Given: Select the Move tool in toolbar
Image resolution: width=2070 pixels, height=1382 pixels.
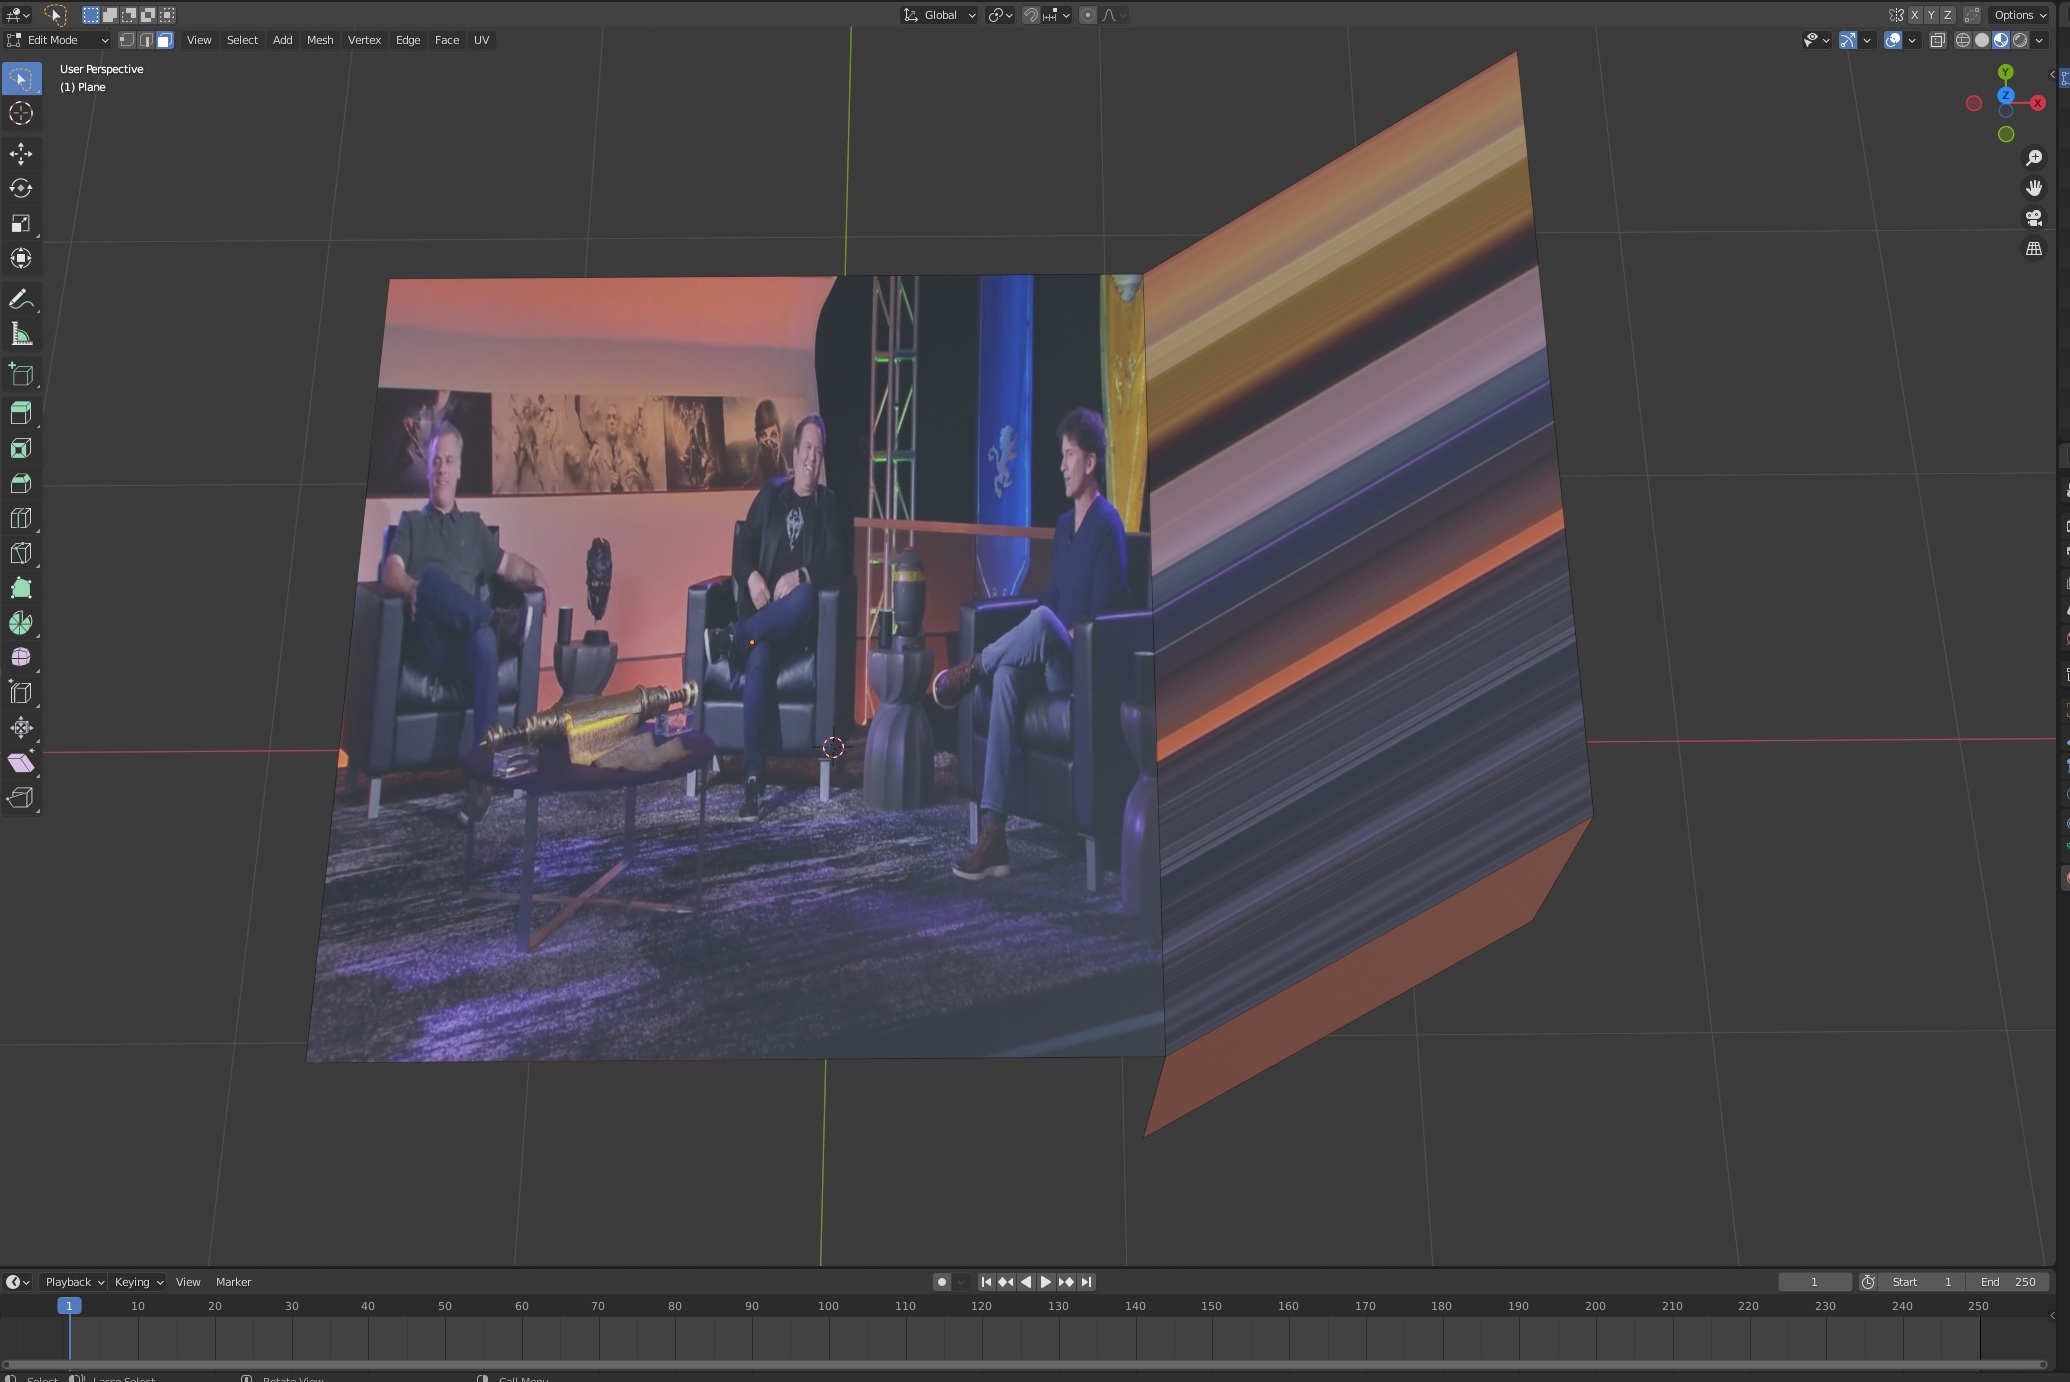Looking at the screenshot, I should 21,153.
